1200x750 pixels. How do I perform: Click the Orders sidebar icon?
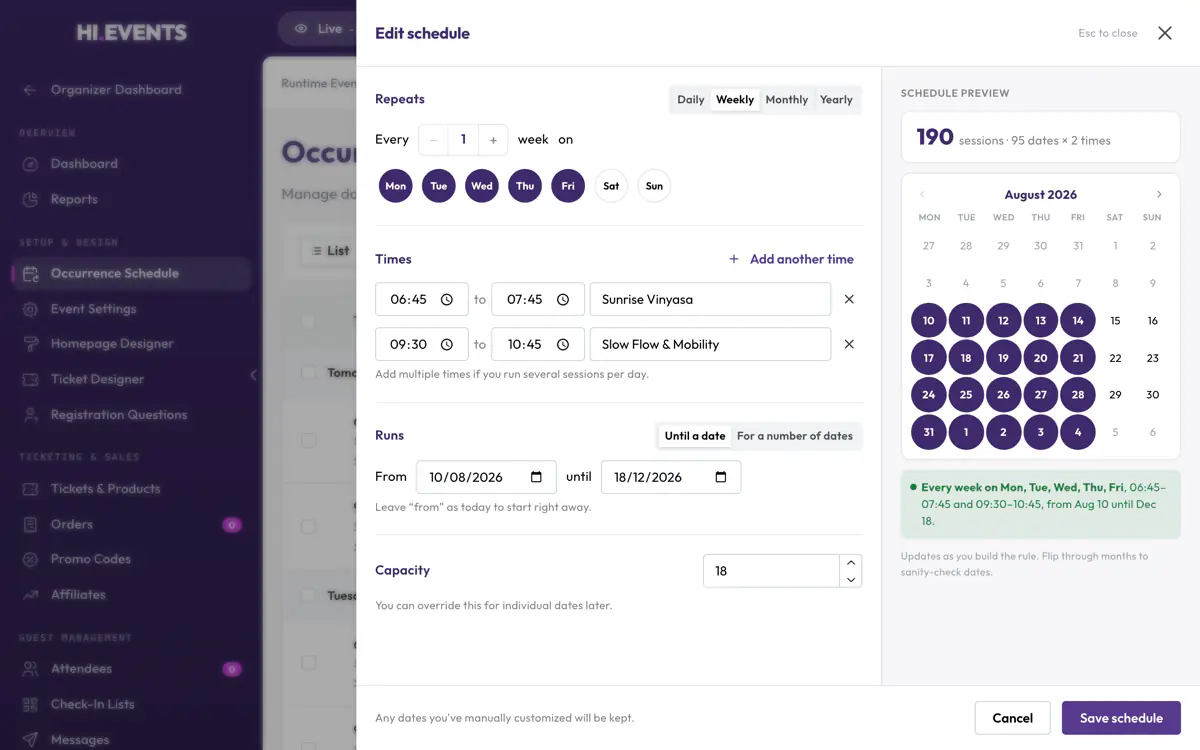(30, 524)
